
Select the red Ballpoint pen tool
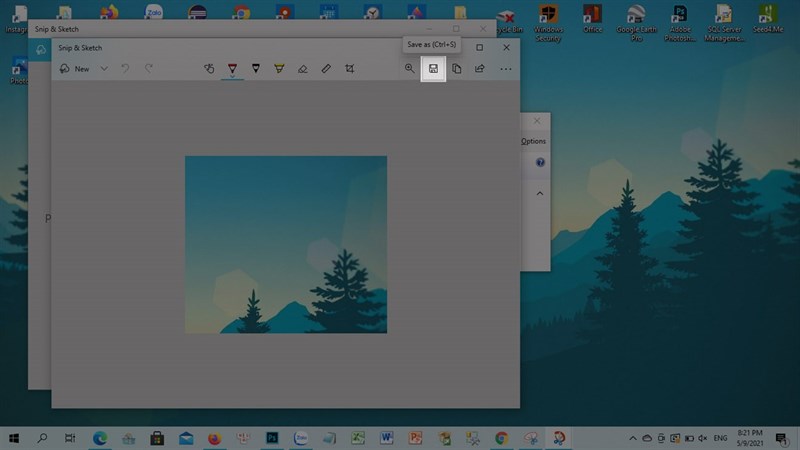coord(232,69)
